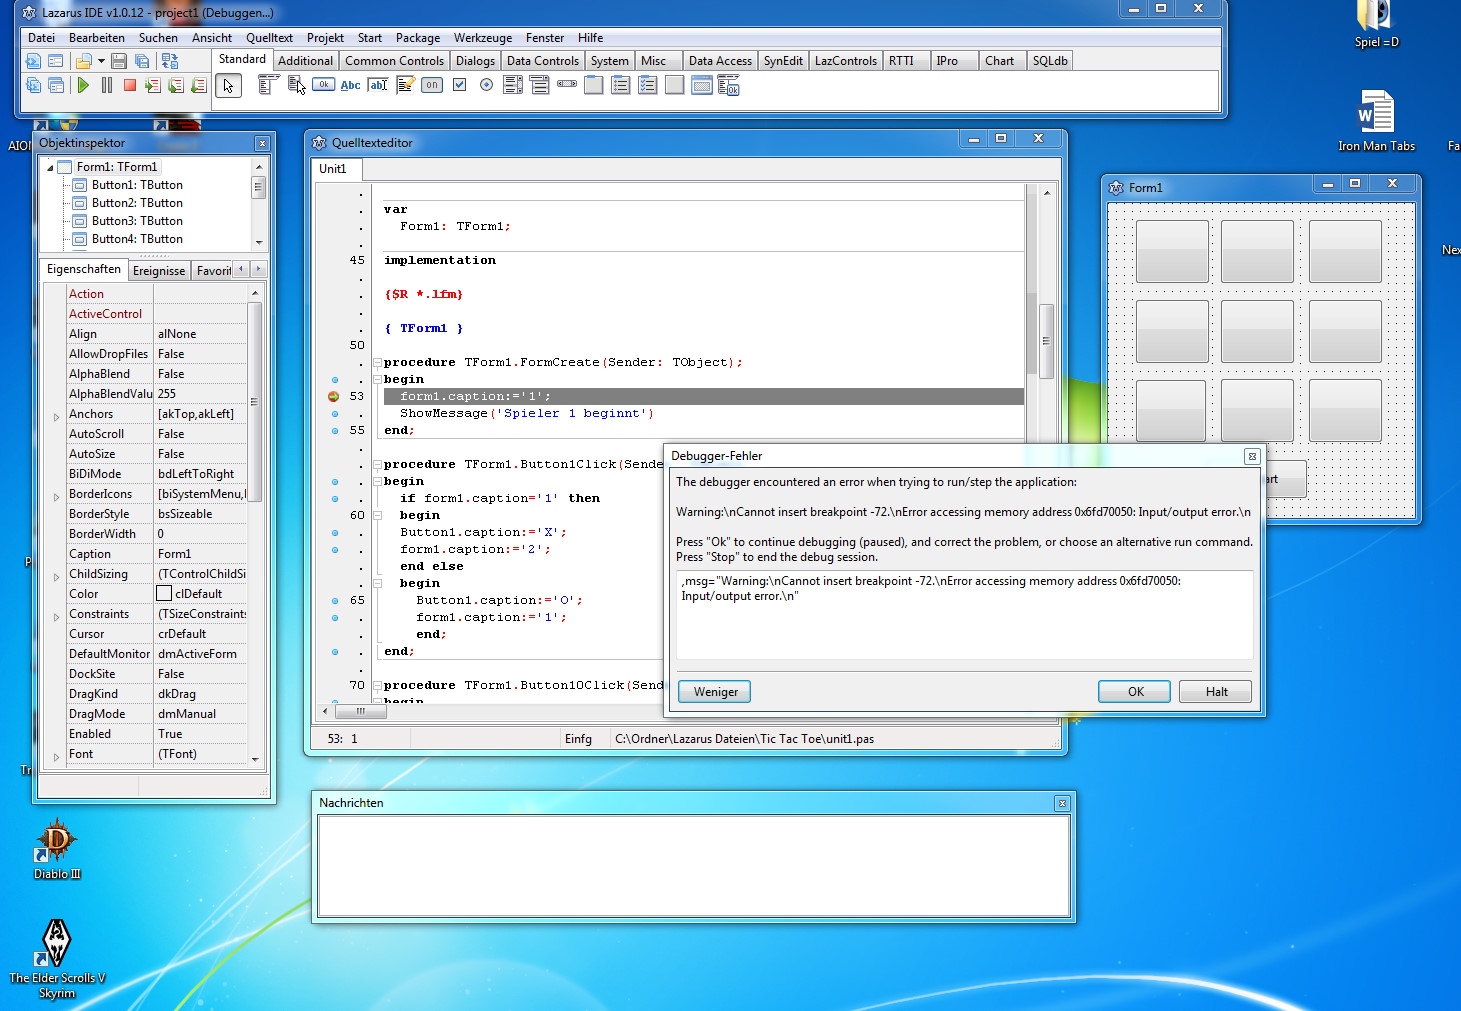Select the TCheckBox palette component
The image size is (1461, 1011).
(459, 85)
